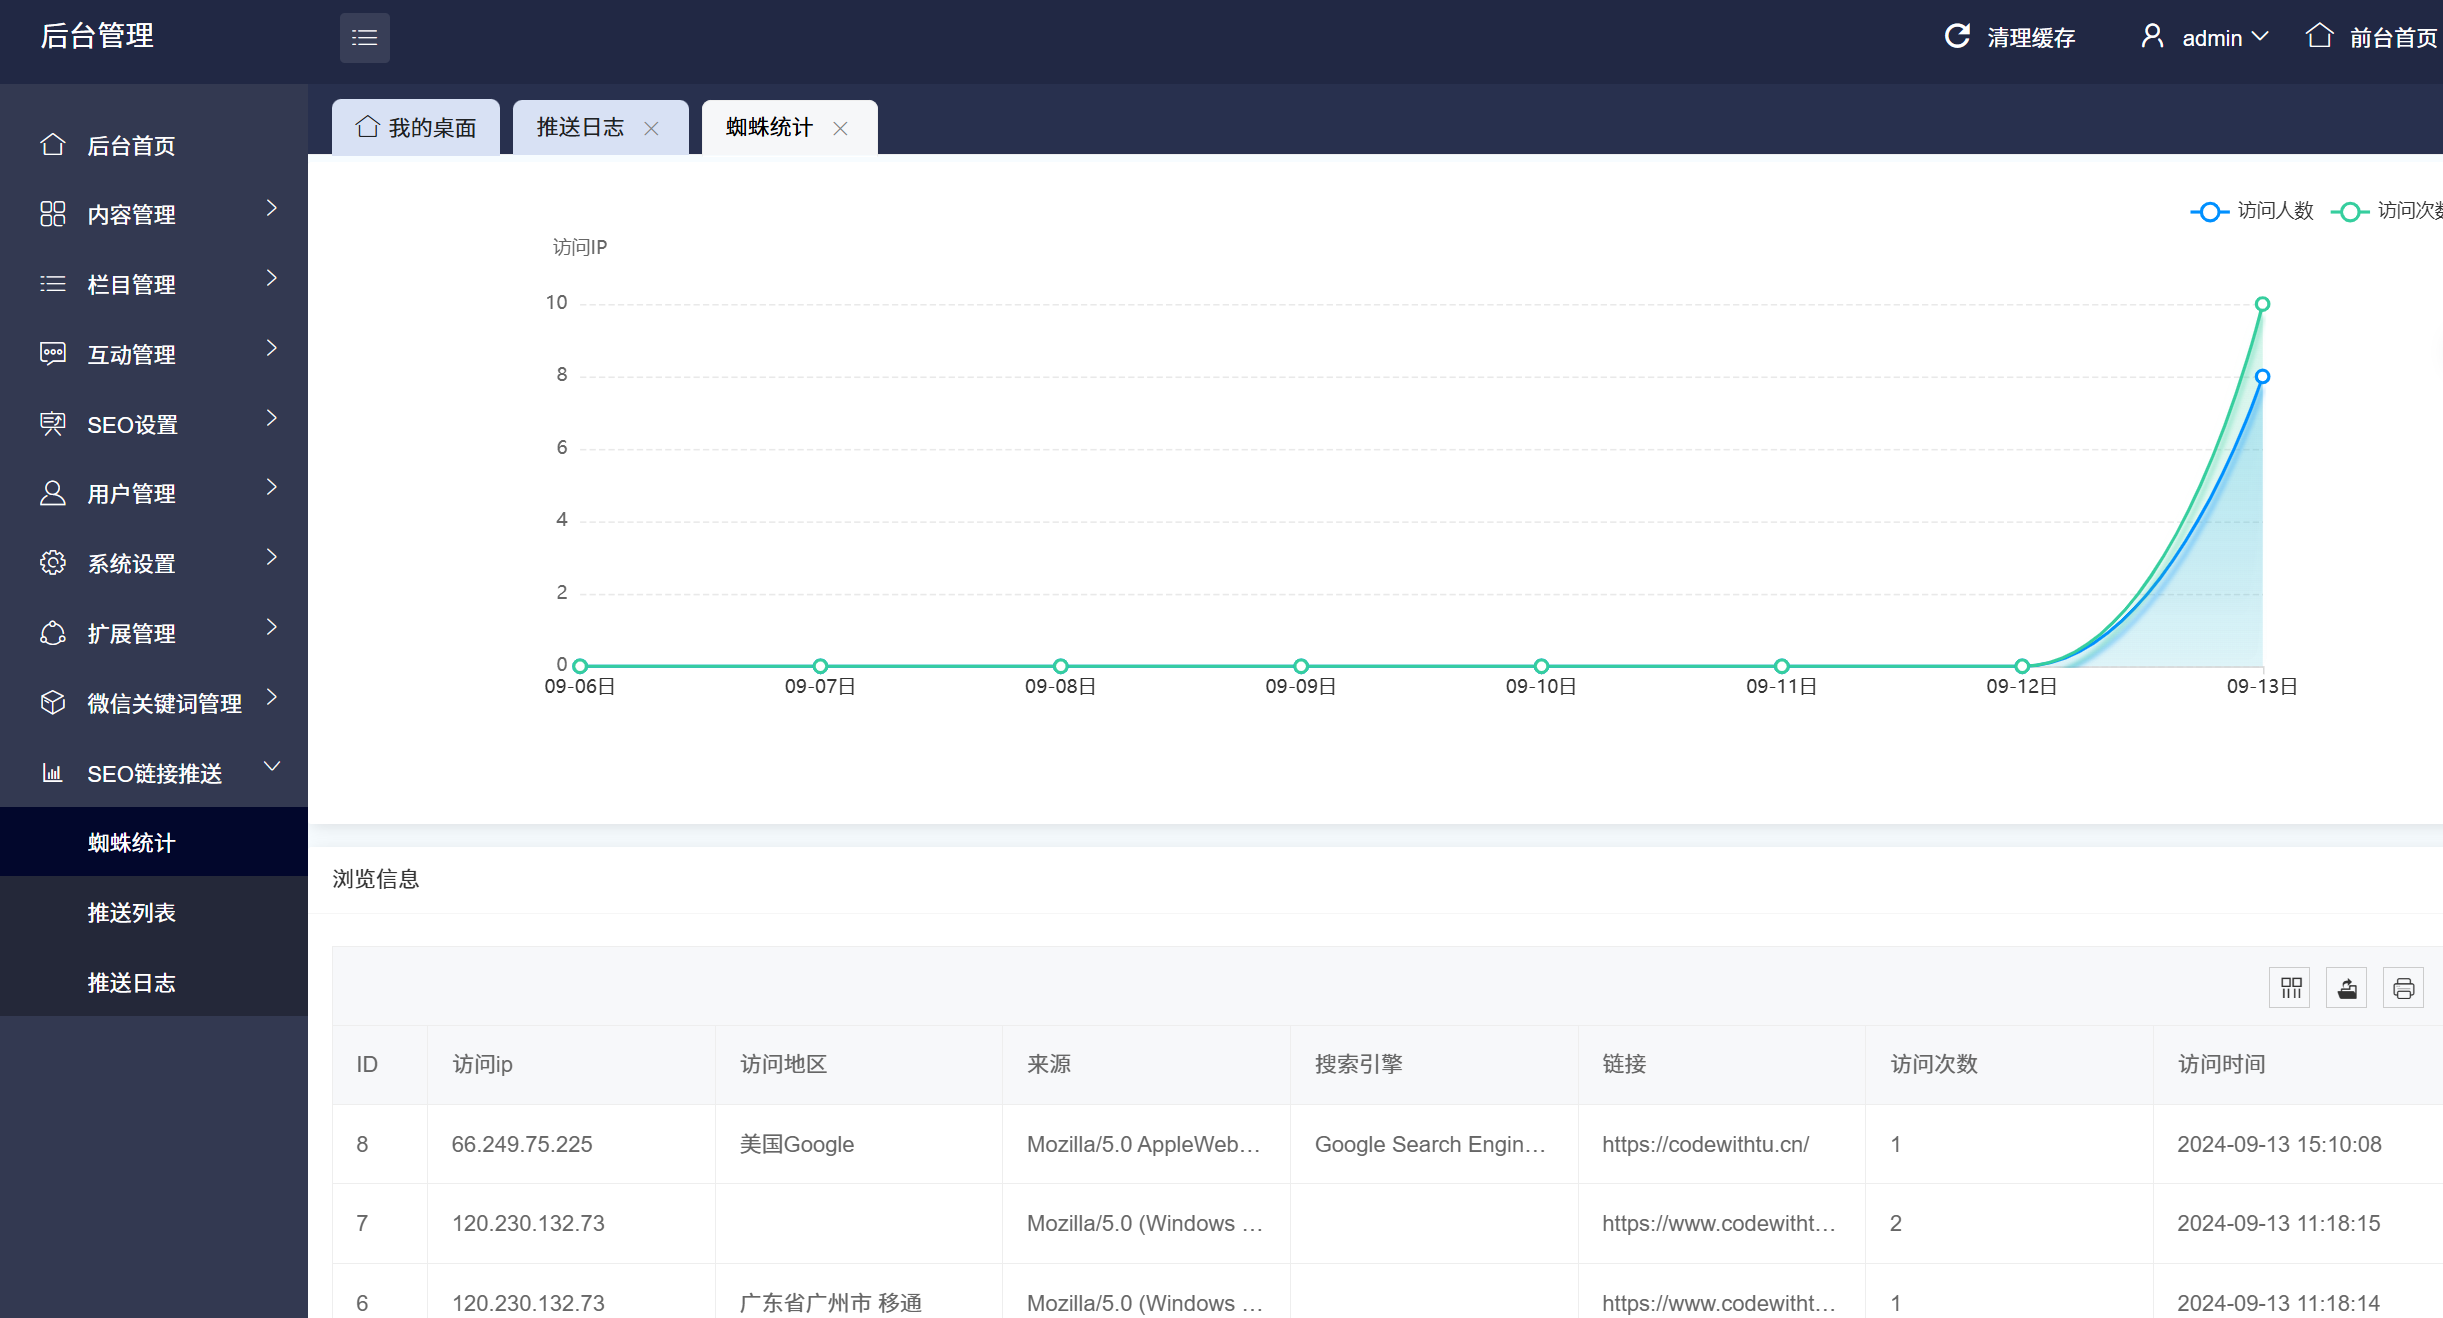The image size is (2443, 1318).
Task: Click the 09-06日 chart data point
Action: pos(580,666)
